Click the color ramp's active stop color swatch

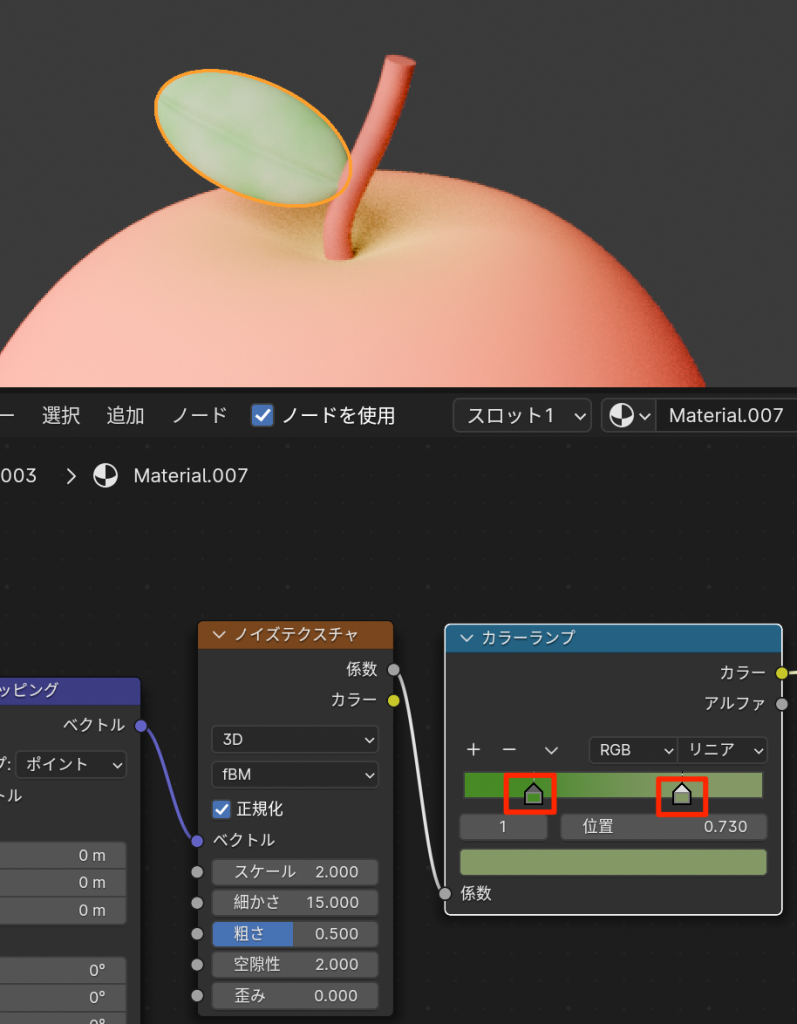[x=612, y=862]
